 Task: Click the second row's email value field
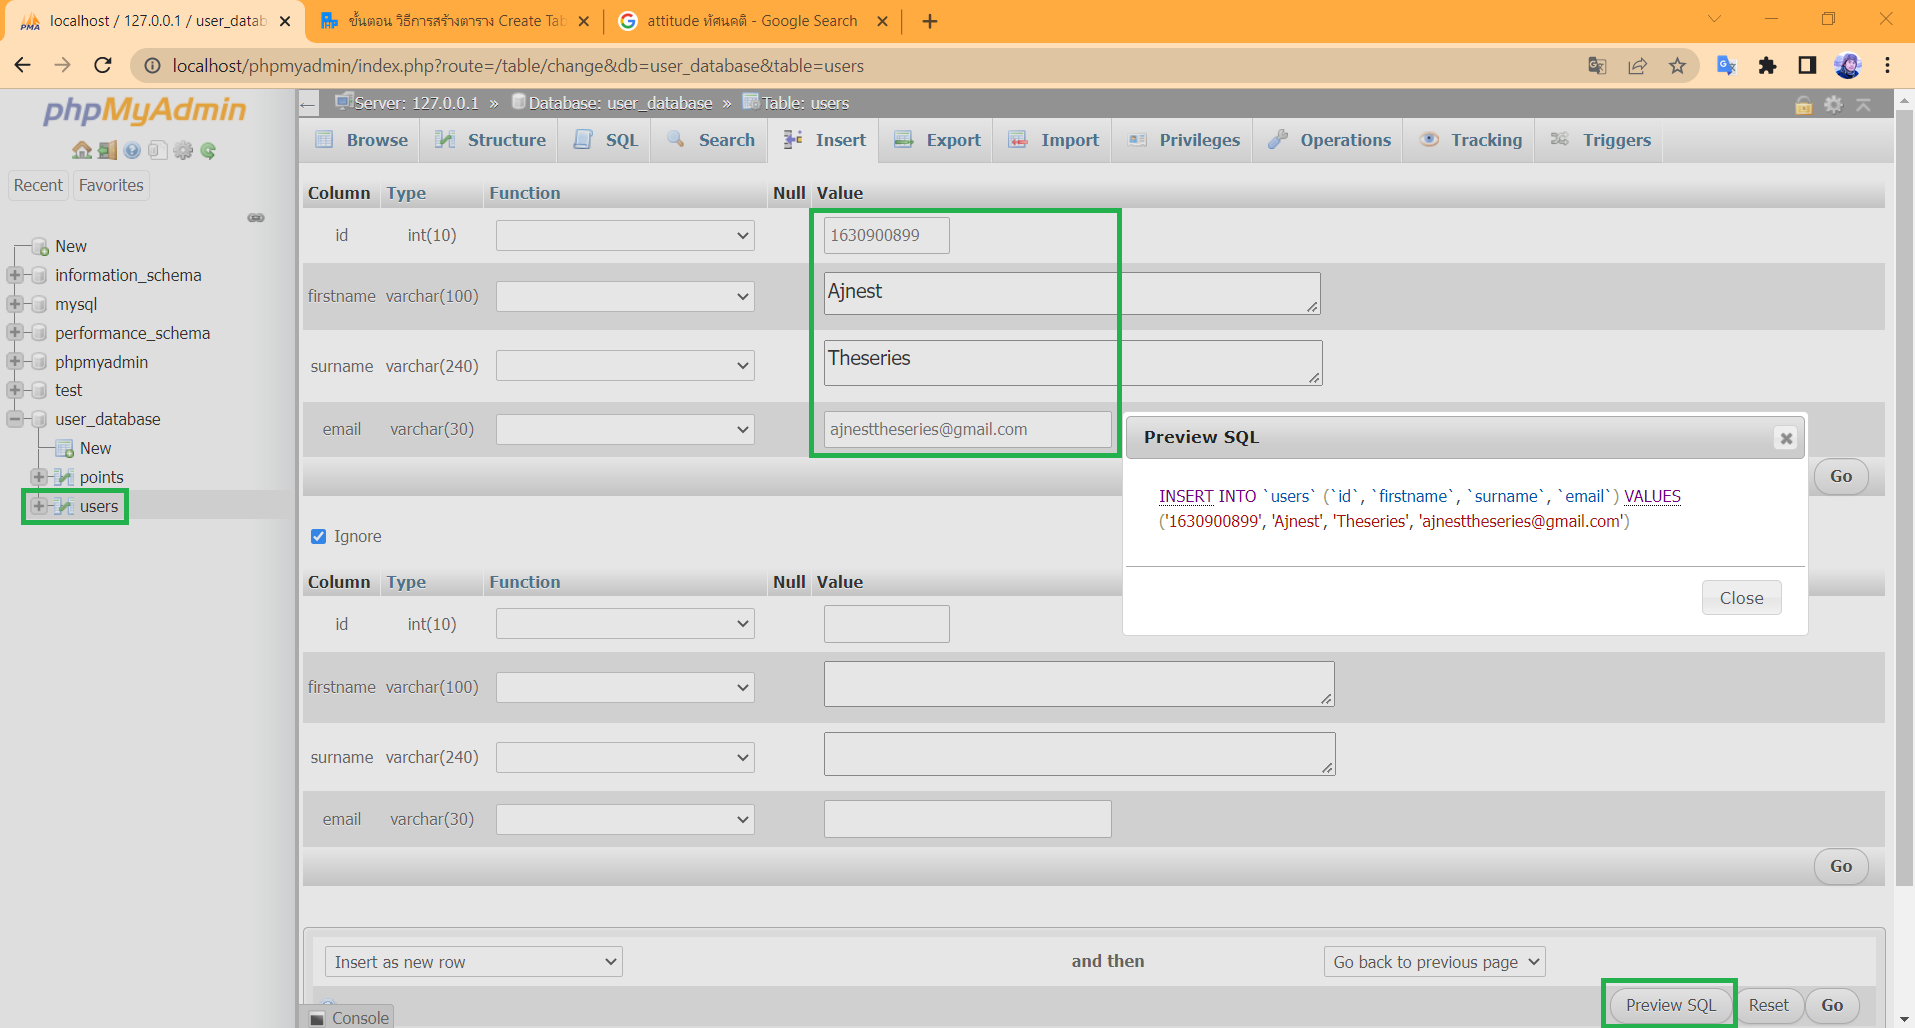[967, 819]
